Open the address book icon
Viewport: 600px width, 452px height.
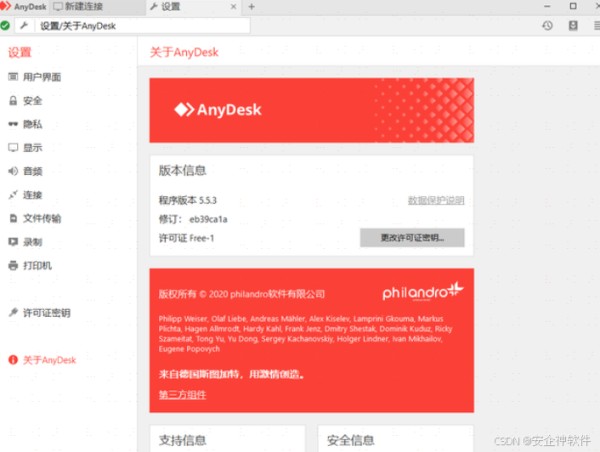coord(573,26)
